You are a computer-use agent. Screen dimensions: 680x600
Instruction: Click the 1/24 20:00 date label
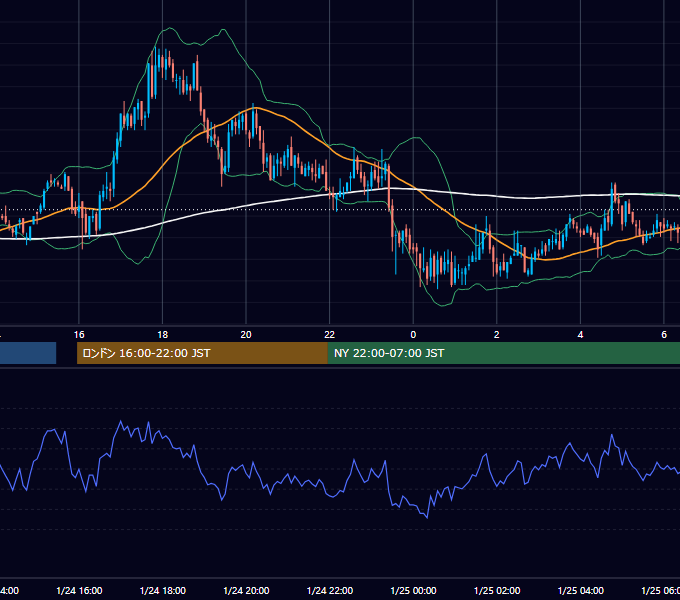(x=246, y=590)
